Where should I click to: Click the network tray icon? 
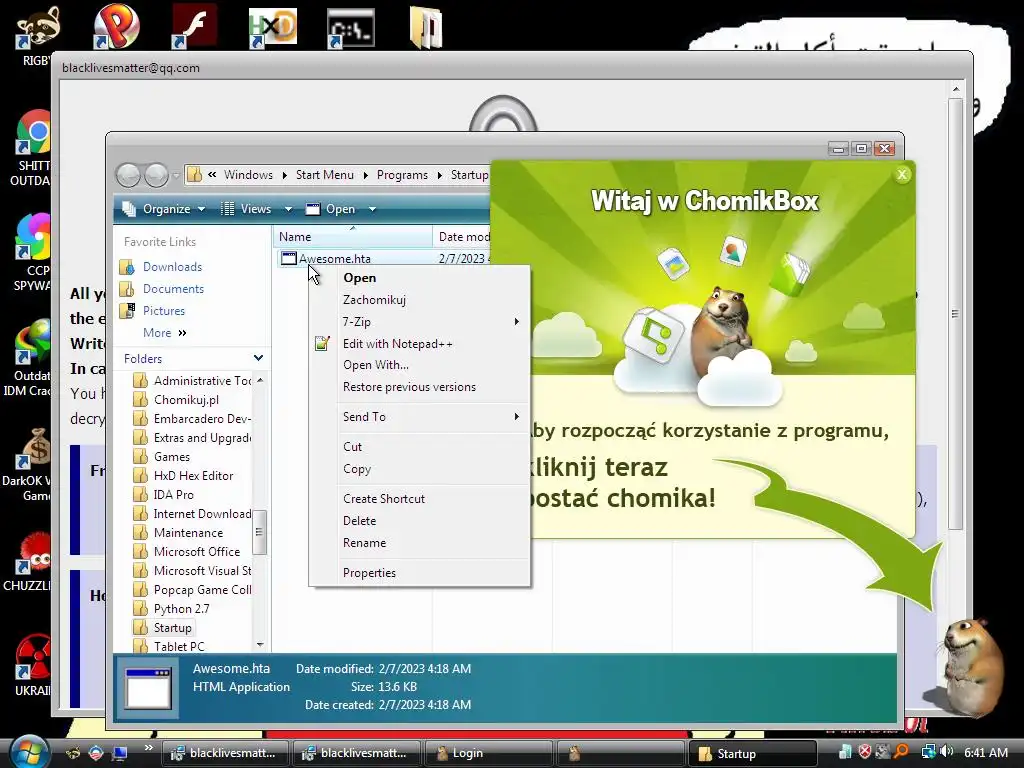928,752
